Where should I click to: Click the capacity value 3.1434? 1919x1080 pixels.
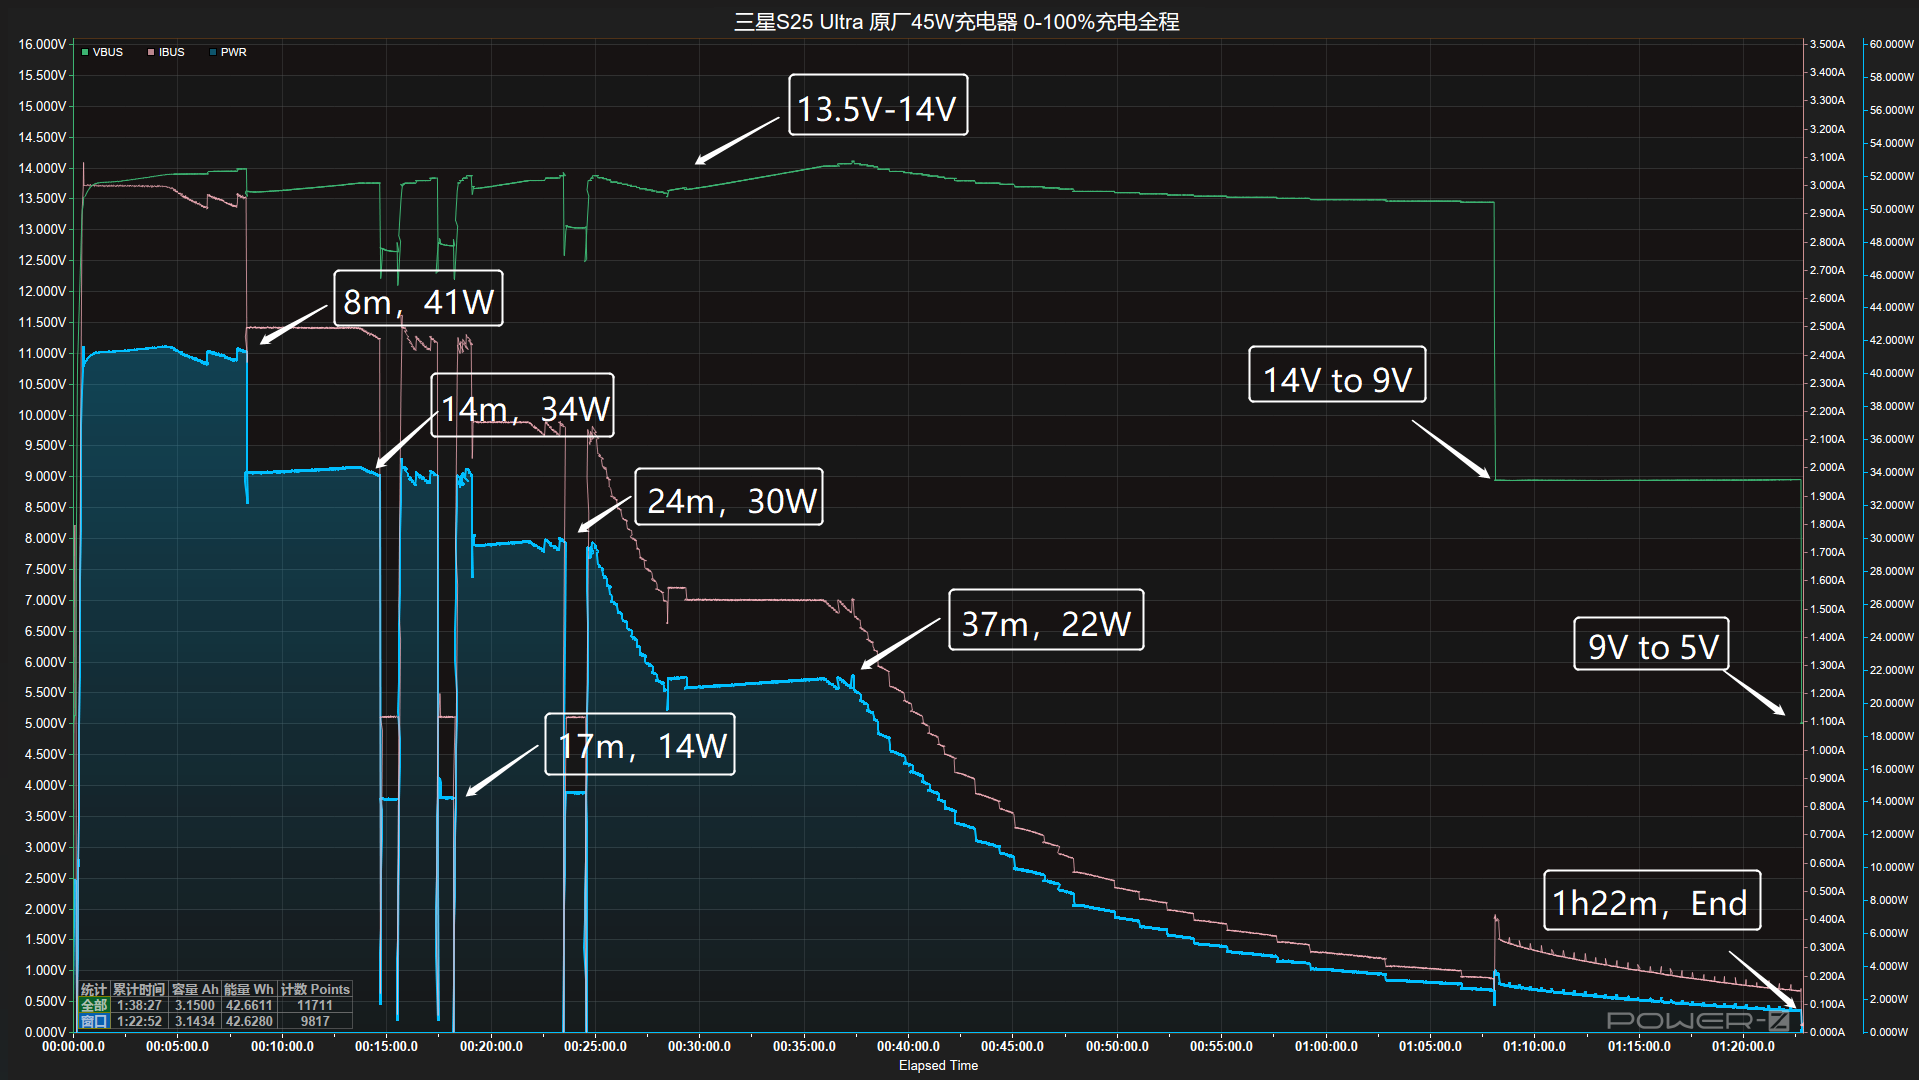(195, 1021)
